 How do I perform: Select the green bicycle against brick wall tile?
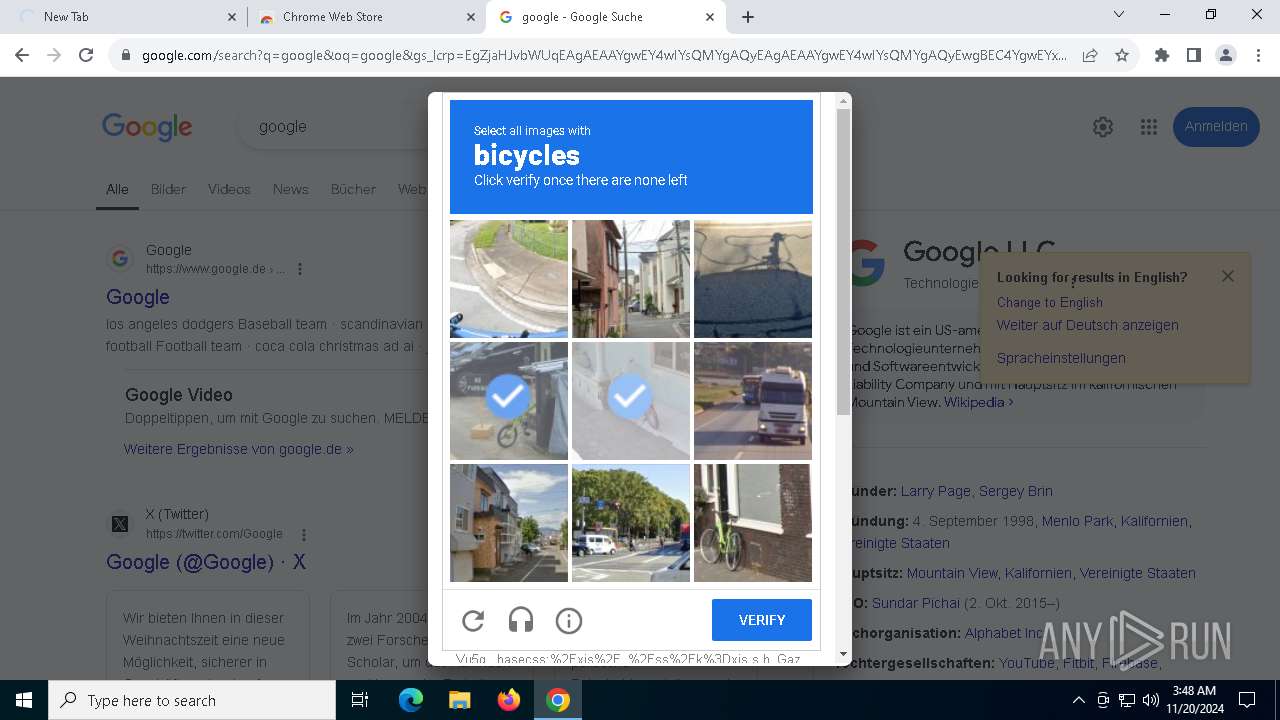click(753, 523)
